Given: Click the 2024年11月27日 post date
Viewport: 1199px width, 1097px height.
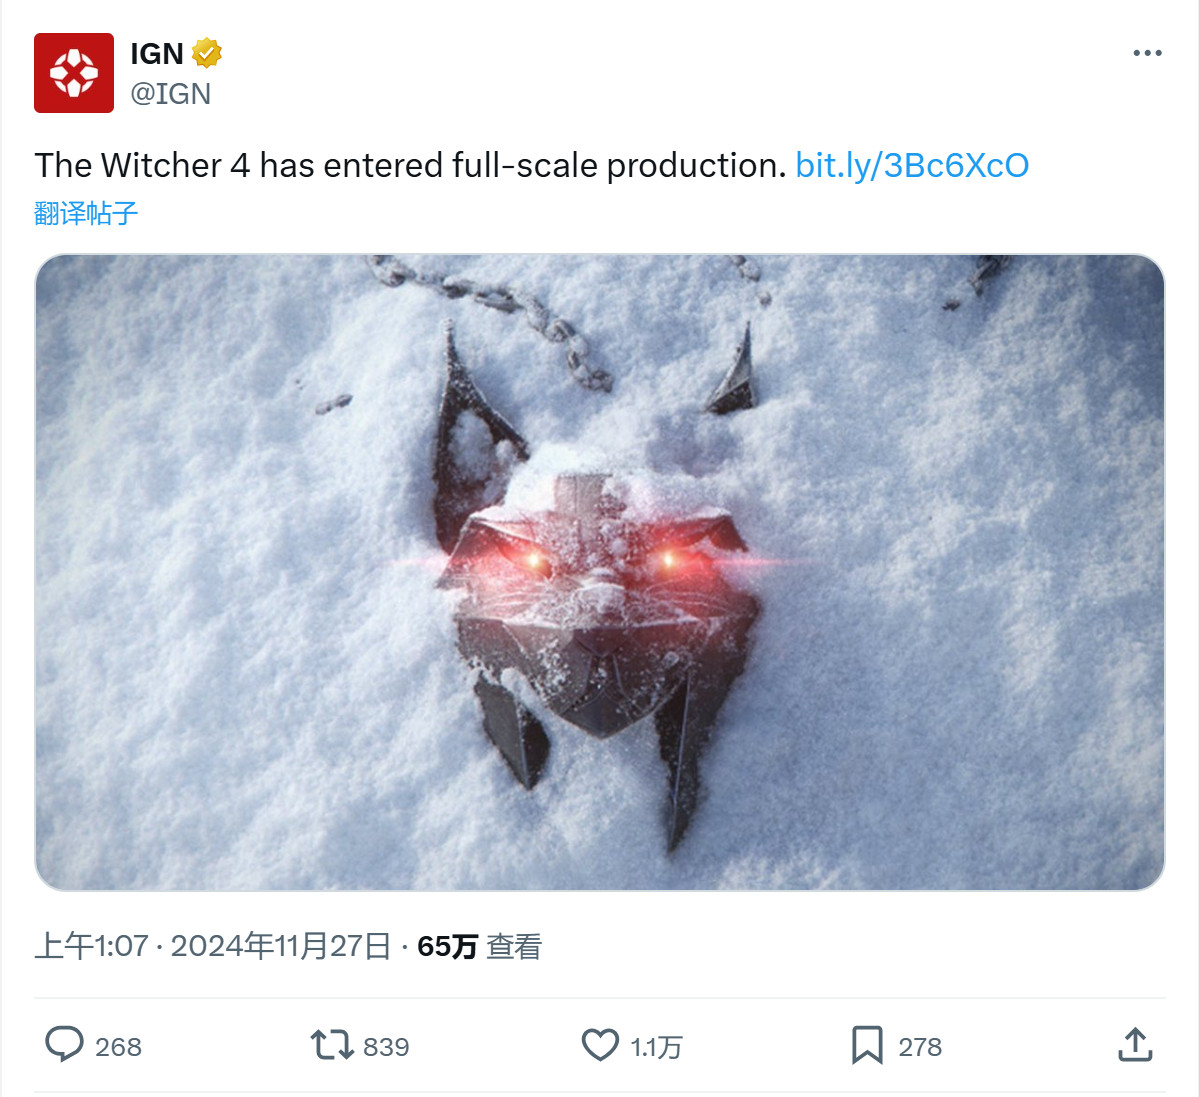Looking at the screenshot, I should [x=281, y=946].
